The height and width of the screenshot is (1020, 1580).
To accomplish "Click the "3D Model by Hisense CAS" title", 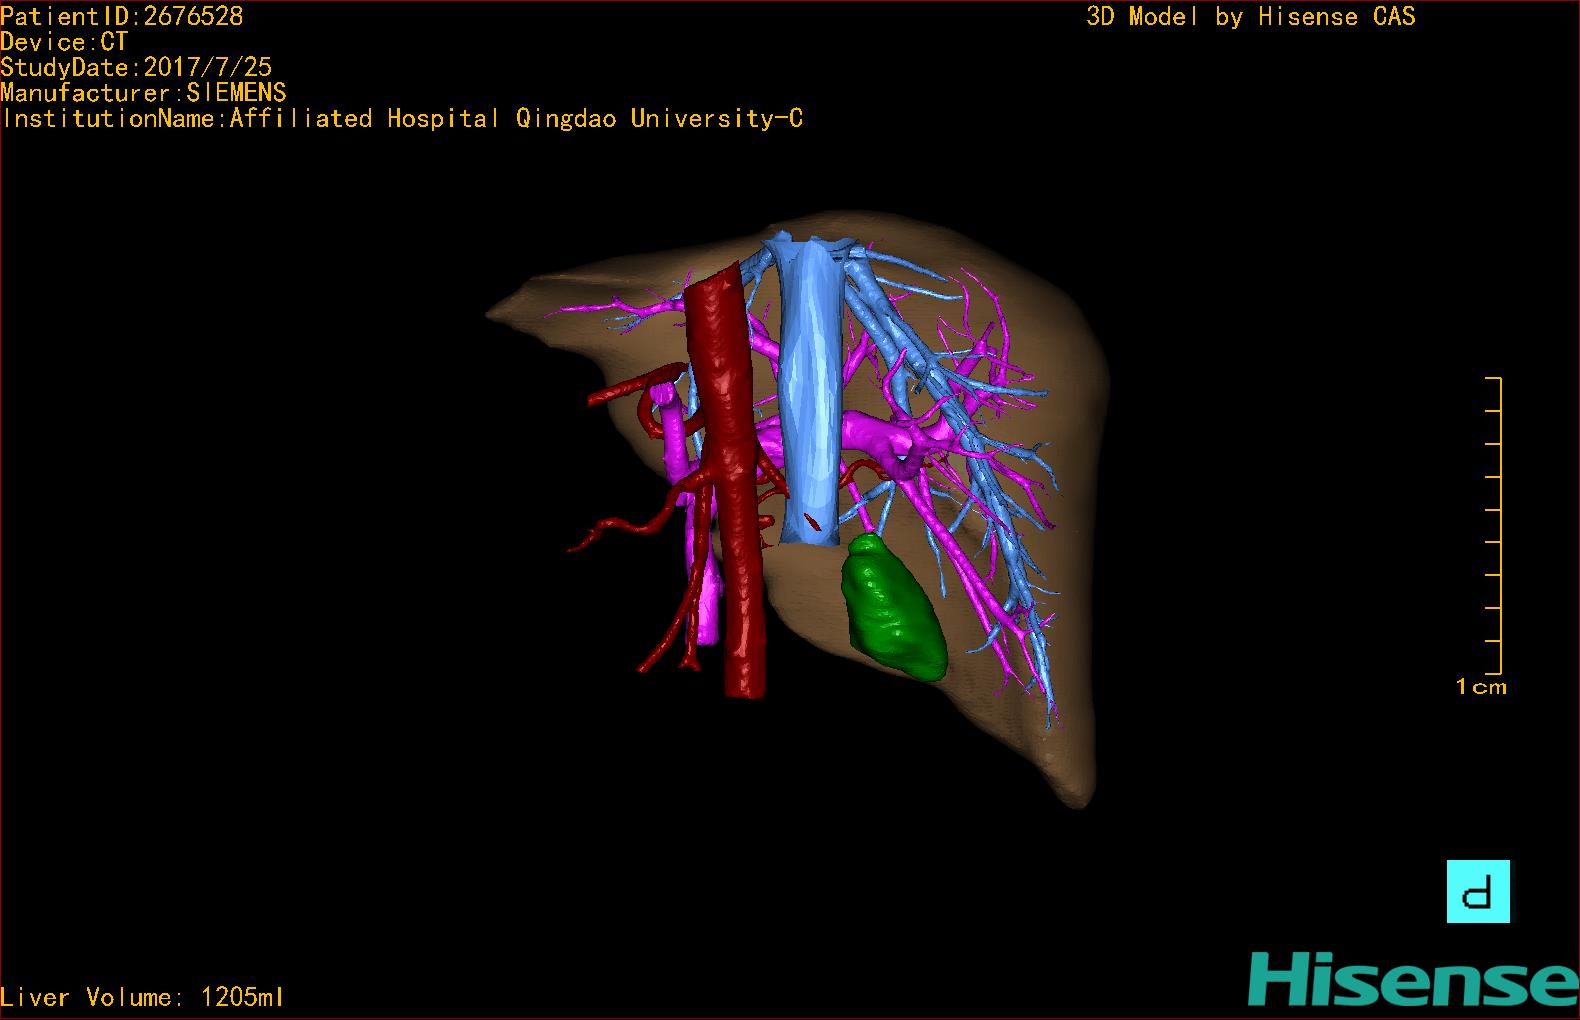I will [1250, 16].
